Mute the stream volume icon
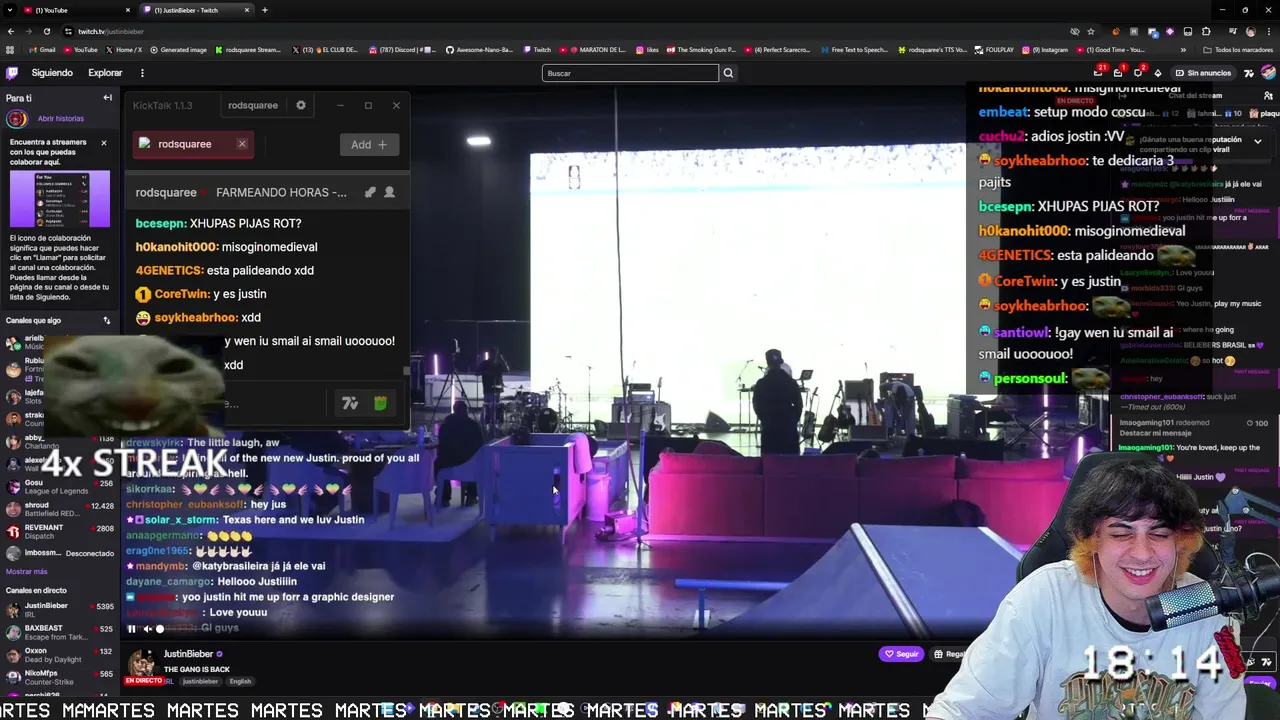The width and height of the screenshot is (1280, 720). click(147, 629)
